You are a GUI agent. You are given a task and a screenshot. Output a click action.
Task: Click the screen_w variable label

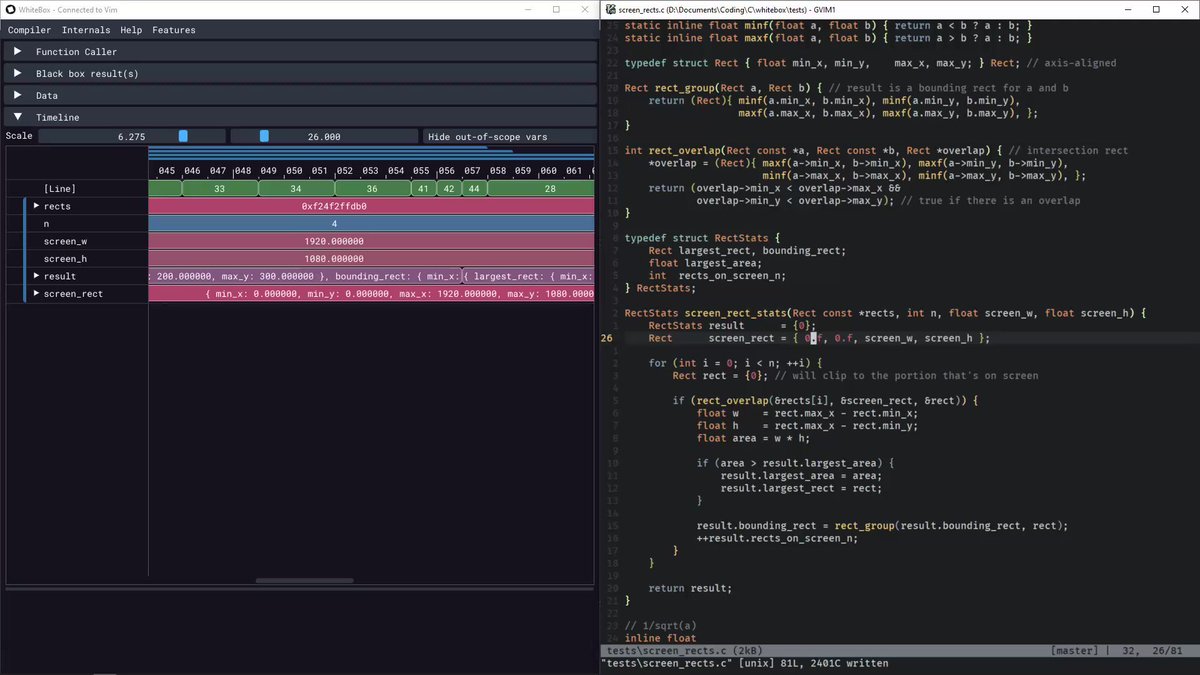(65, 241)
